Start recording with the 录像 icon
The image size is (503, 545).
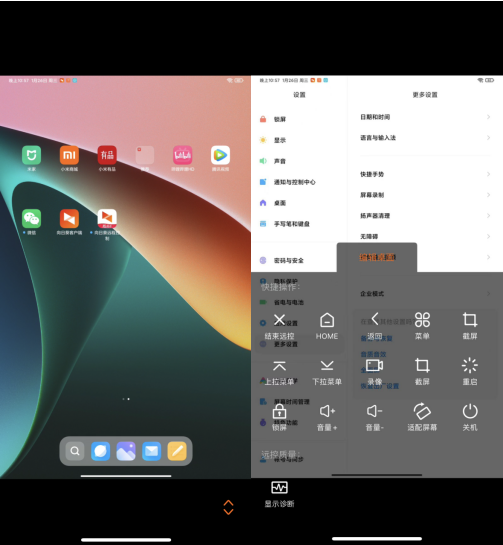pyautogui.click(x=374, y=366)
